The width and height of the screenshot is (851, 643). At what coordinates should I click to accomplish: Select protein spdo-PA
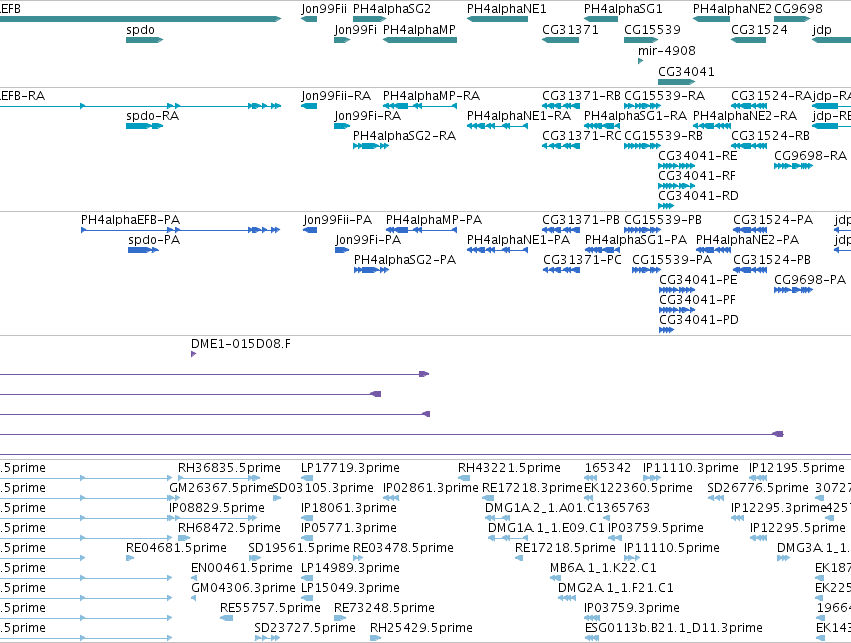143,250
